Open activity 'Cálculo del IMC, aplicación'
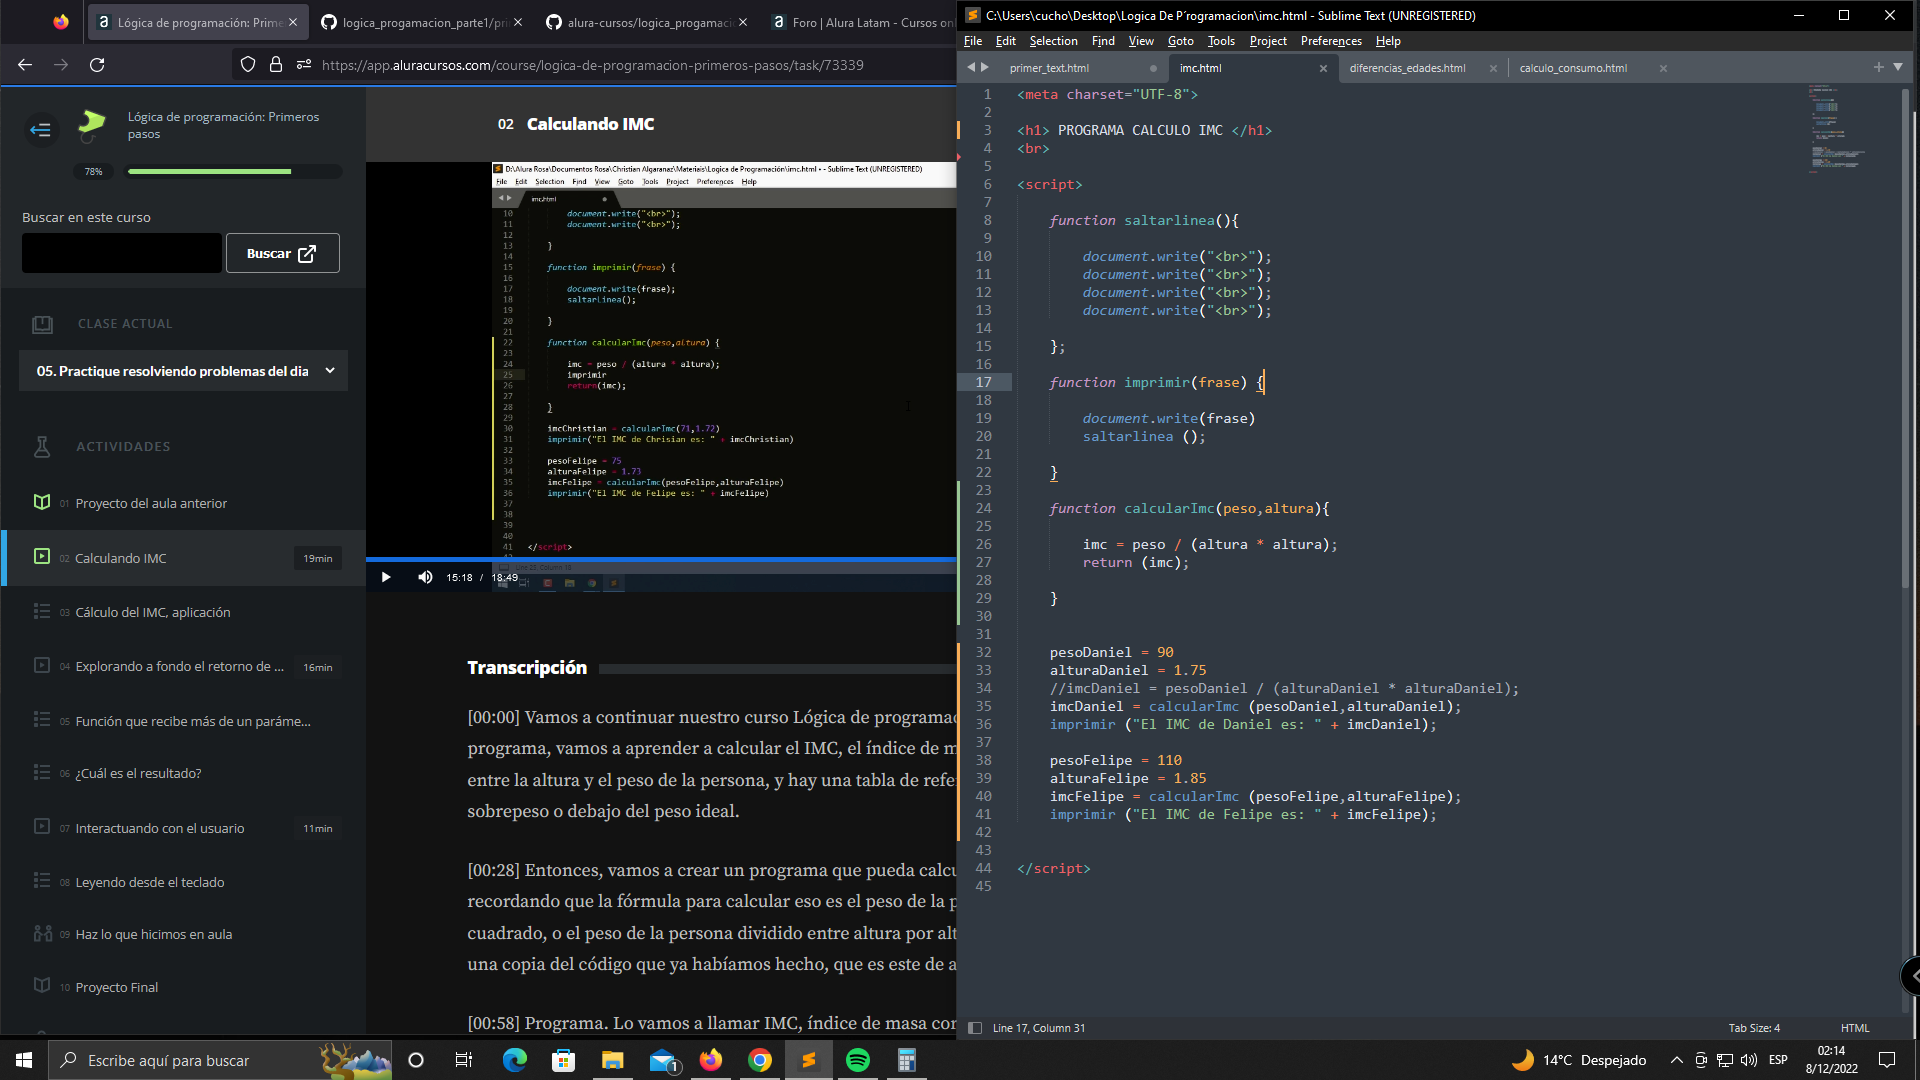1920x1080 pixels. point(153,612)
